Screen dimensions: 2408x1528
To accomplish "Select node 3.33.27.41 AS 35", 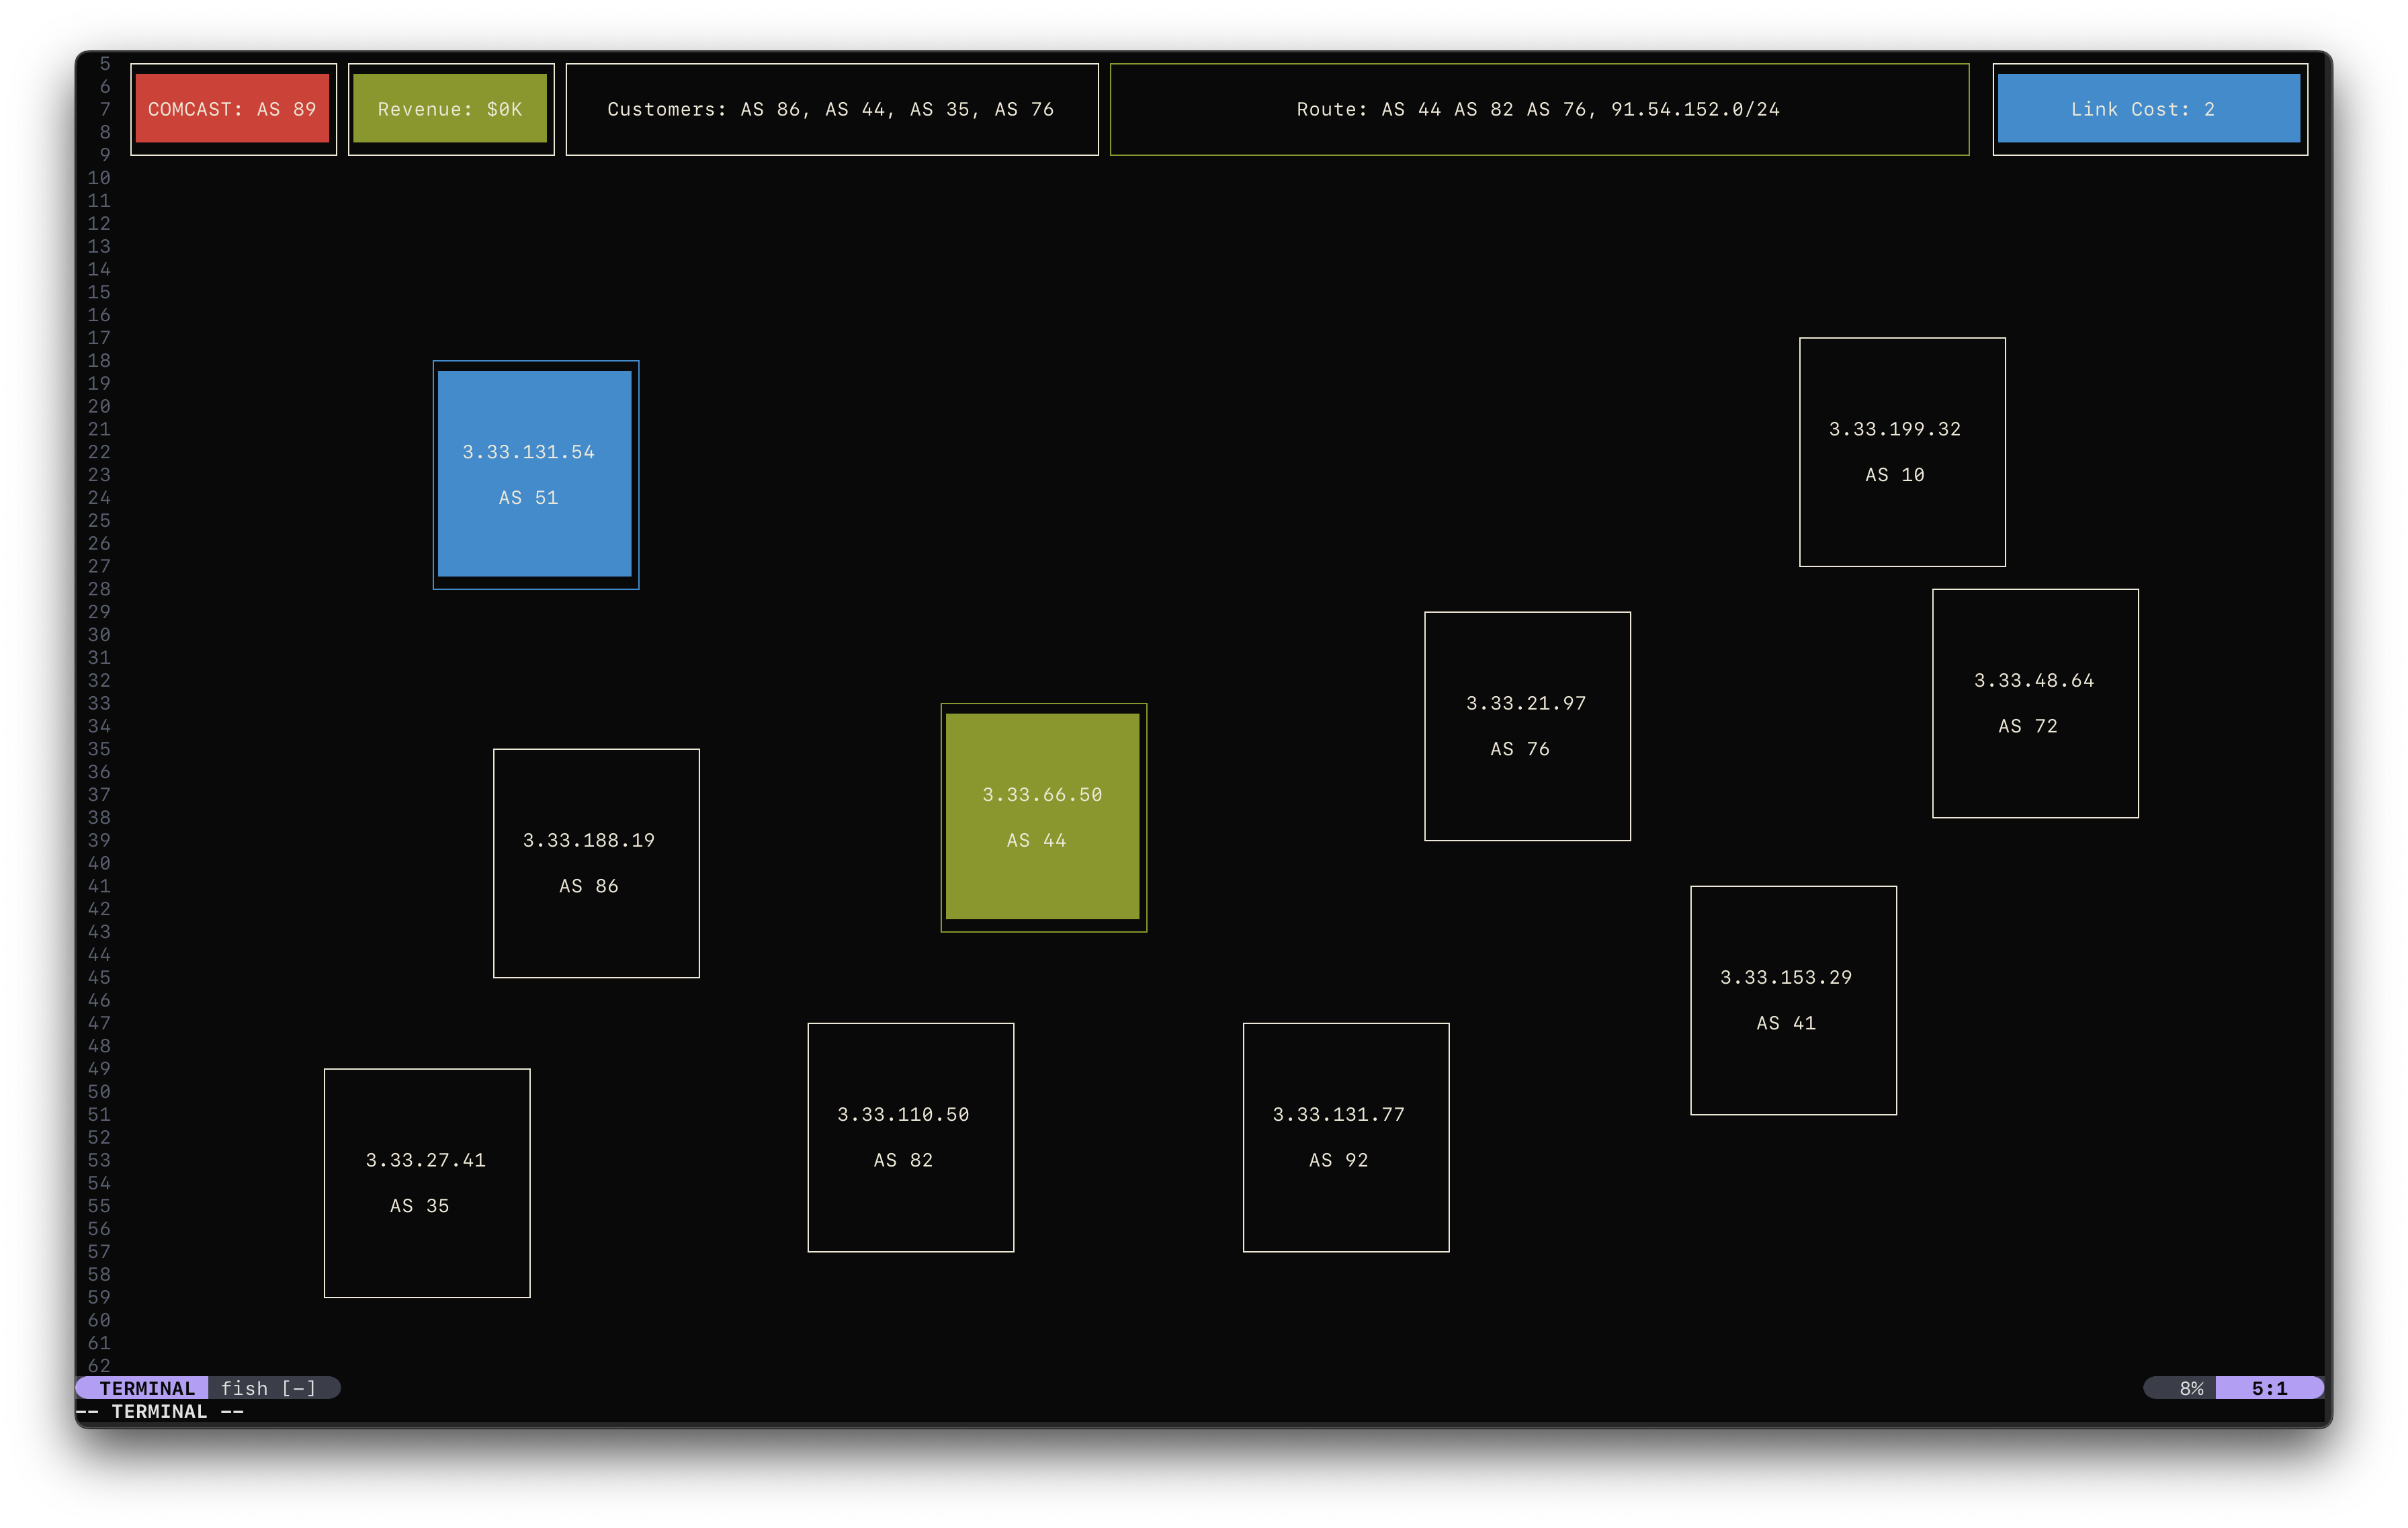I will click(427, 1183).
